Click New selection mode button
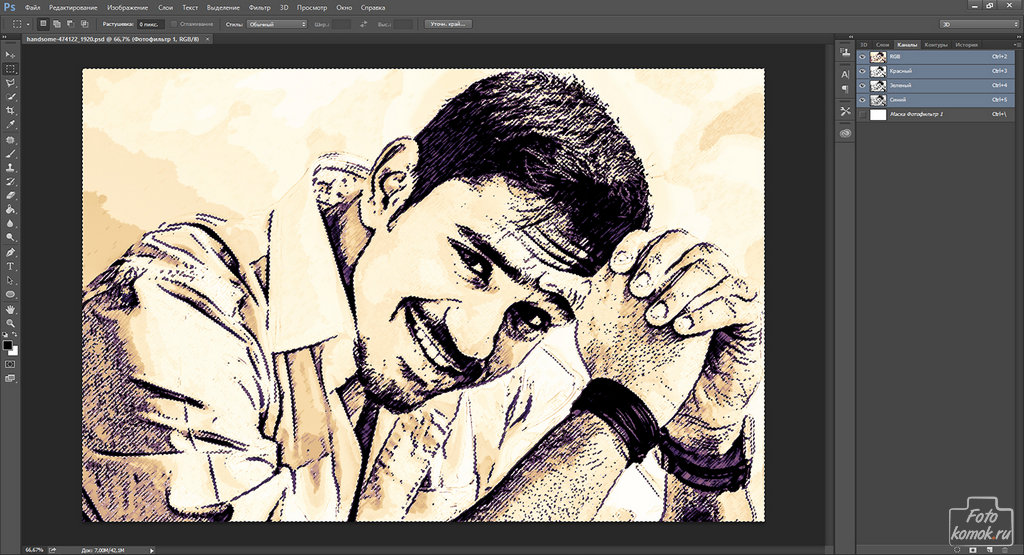Image resolution: width=1024 pixels, height=555 pixels. [43, 24]
